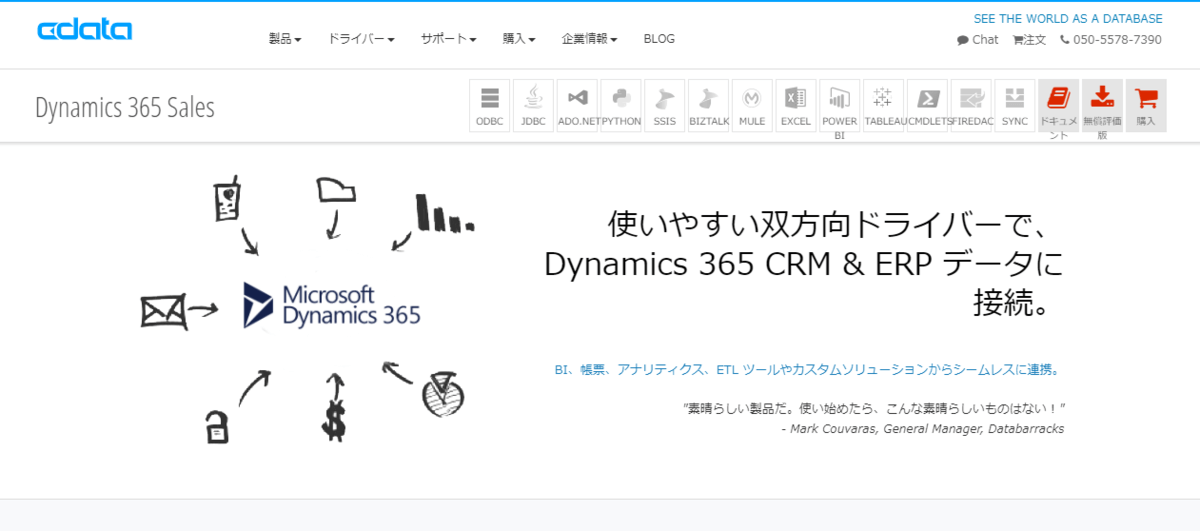
Task: Choose the Power BI connector icon
Action: coord(840,105)
